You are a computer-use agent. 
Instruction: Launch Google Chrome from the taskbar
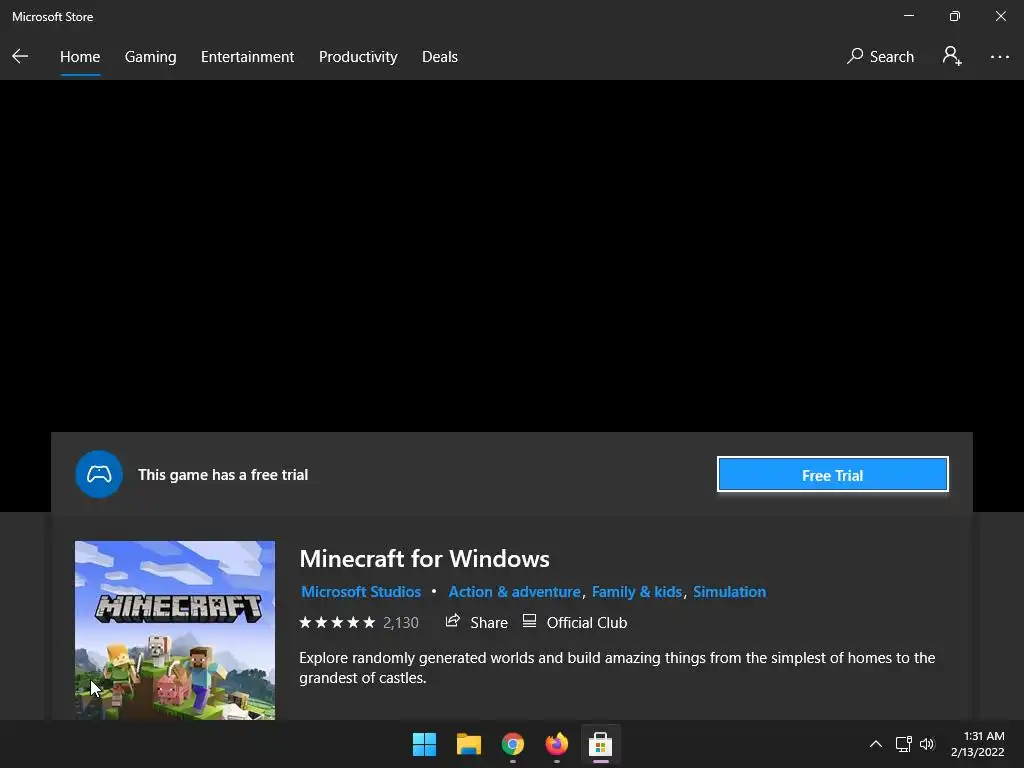pos(513,744)
